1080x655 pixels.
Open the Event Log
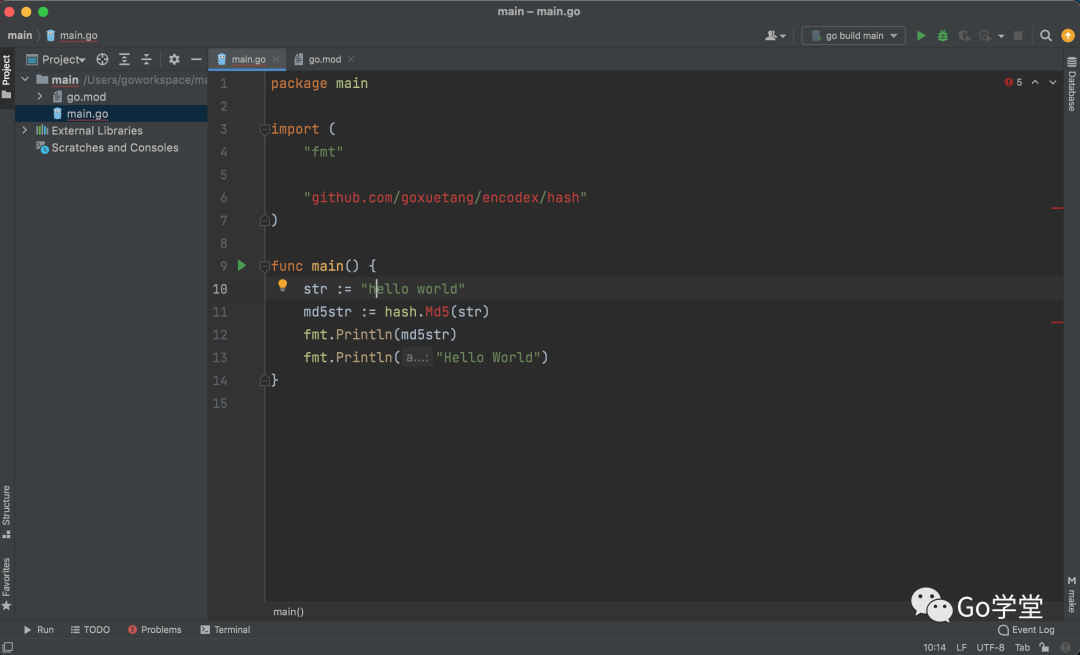[1026, 630]
